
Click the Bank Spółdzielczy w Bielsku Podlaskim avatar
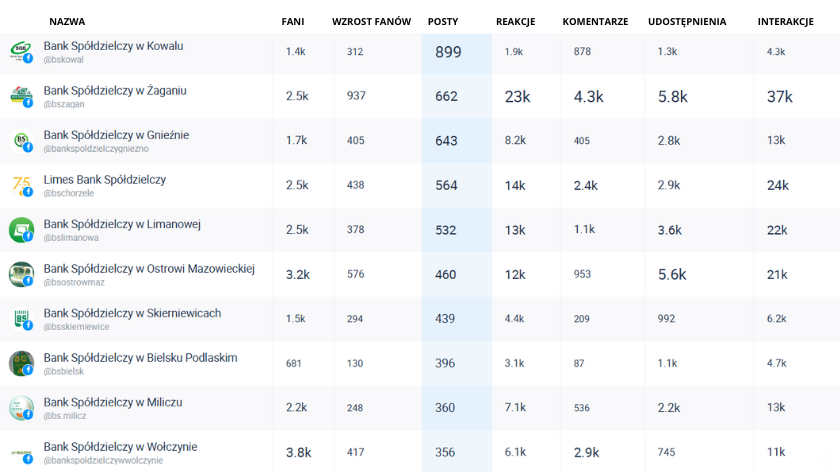[21, 363]
